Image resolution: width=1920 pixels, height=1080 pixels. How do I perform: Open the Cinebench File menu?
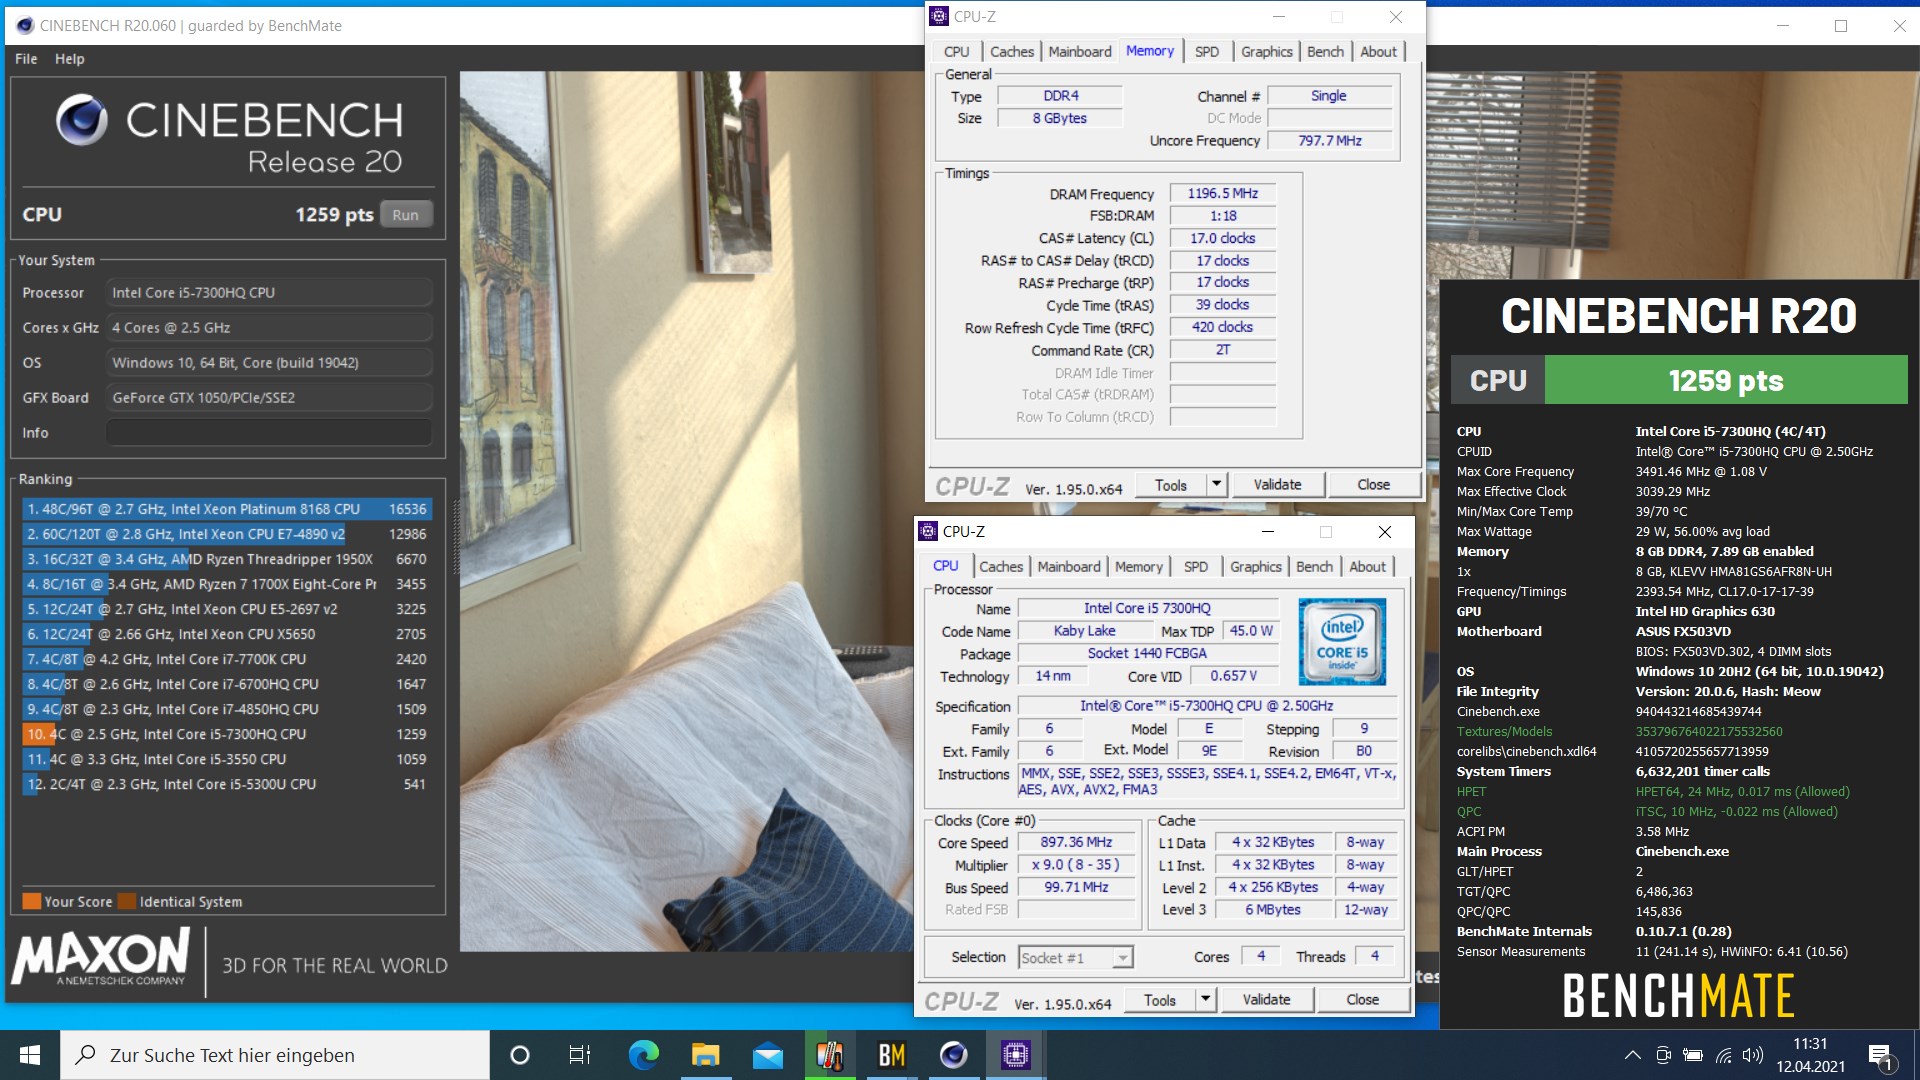(x=26, y=59)
